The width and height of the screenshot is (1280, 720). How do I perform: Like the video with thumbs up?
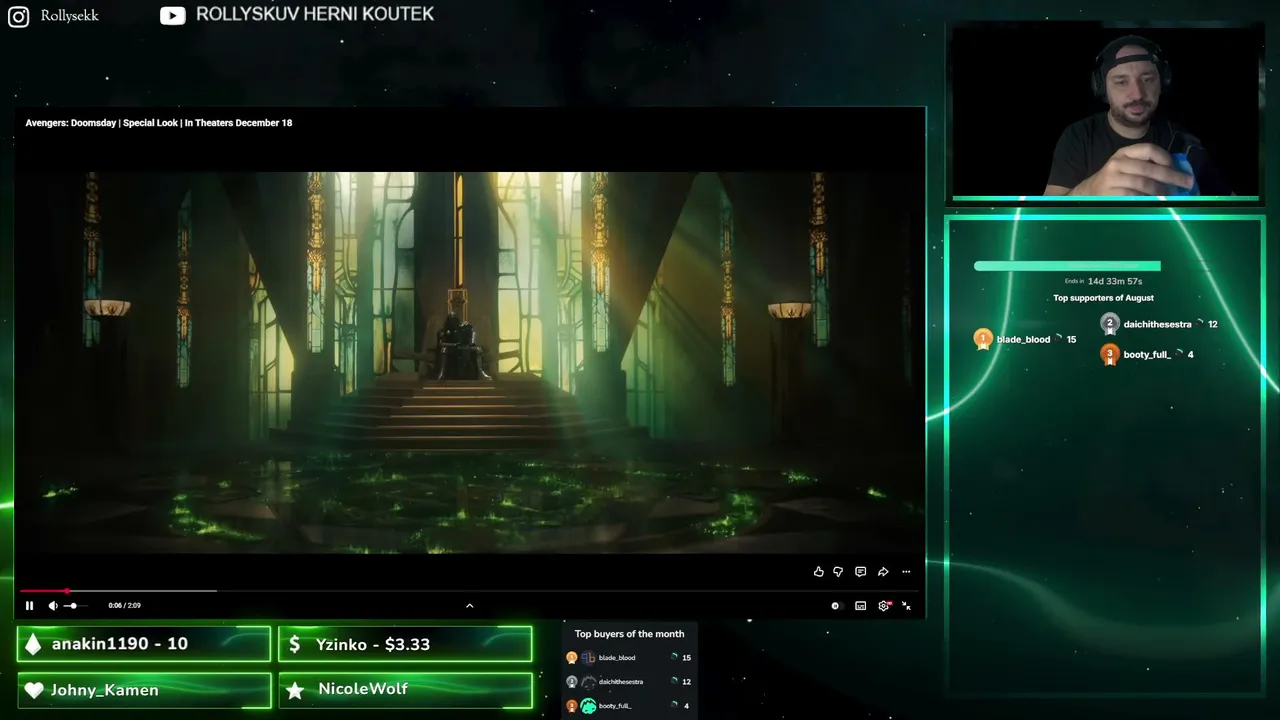coord(819,572)
